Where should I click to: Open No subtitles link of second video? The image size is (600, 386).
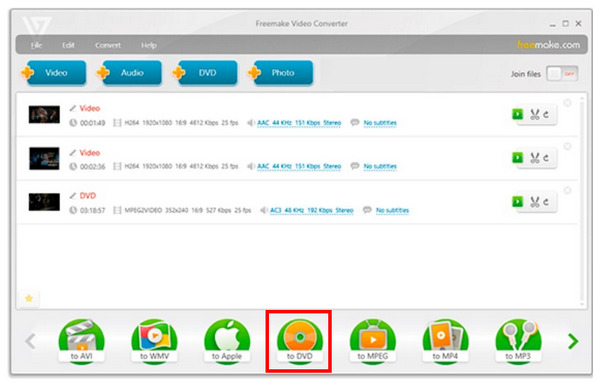pyautogui.click(x=380, y=166)
